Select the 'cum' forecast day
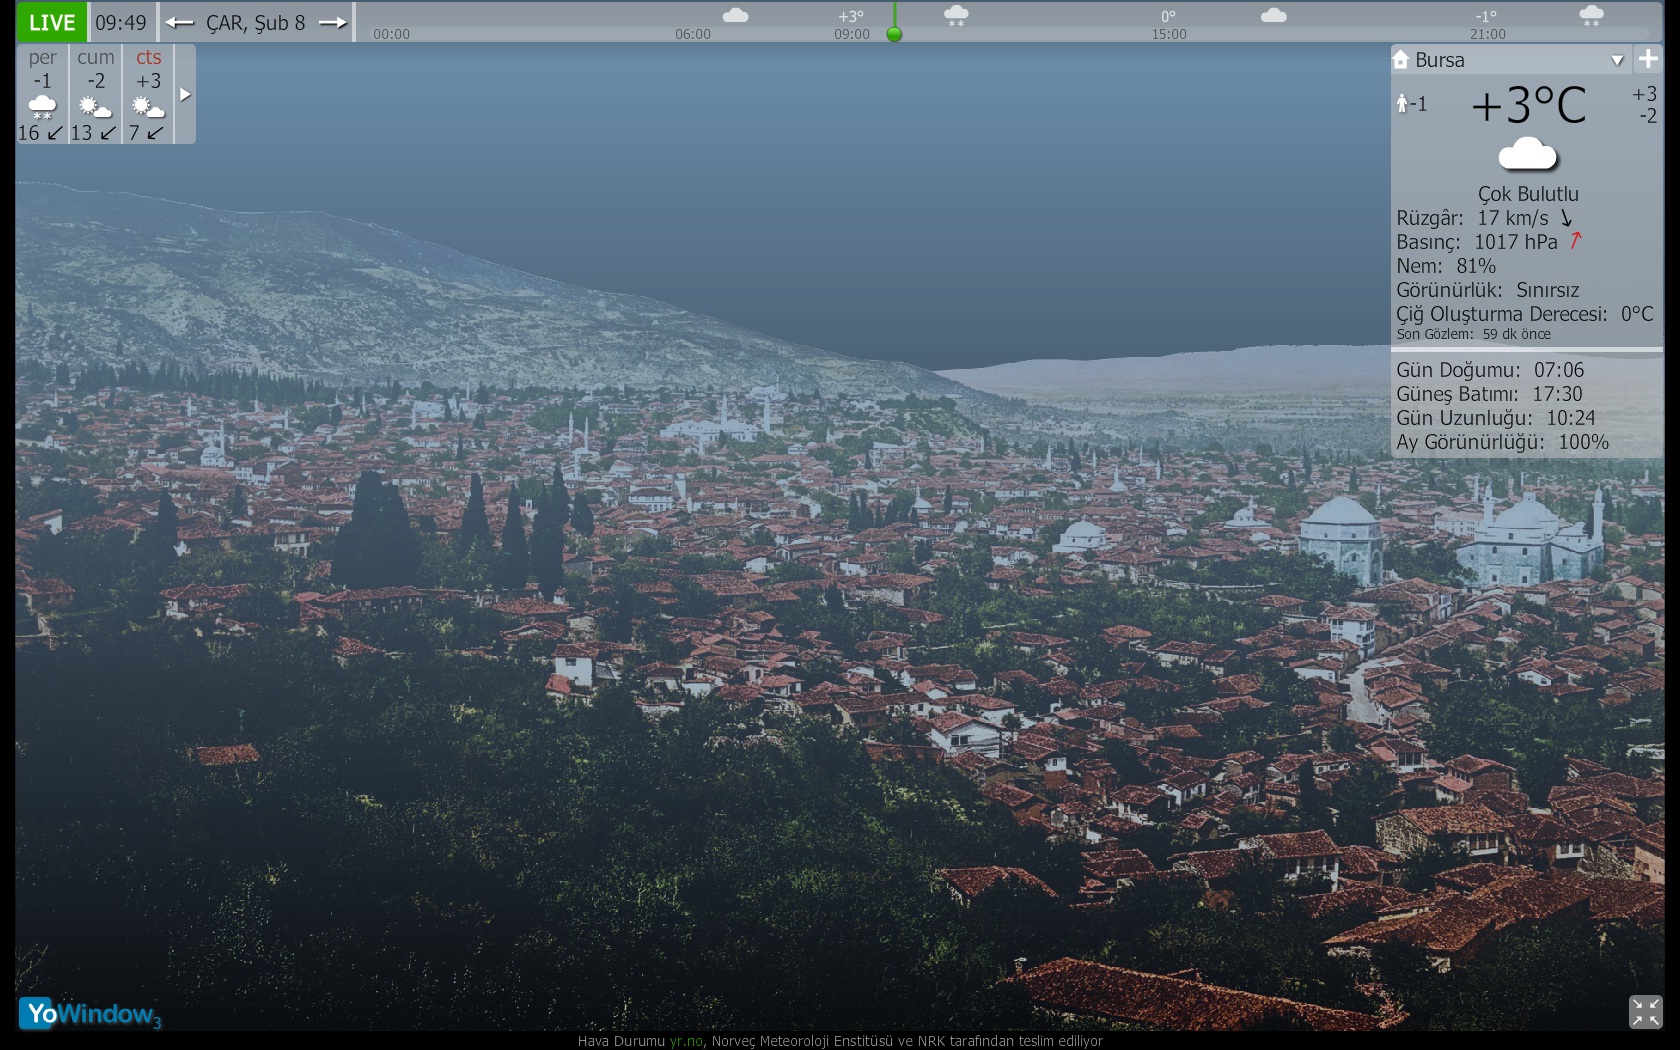1680x1050 pixels. pos(95,94)
